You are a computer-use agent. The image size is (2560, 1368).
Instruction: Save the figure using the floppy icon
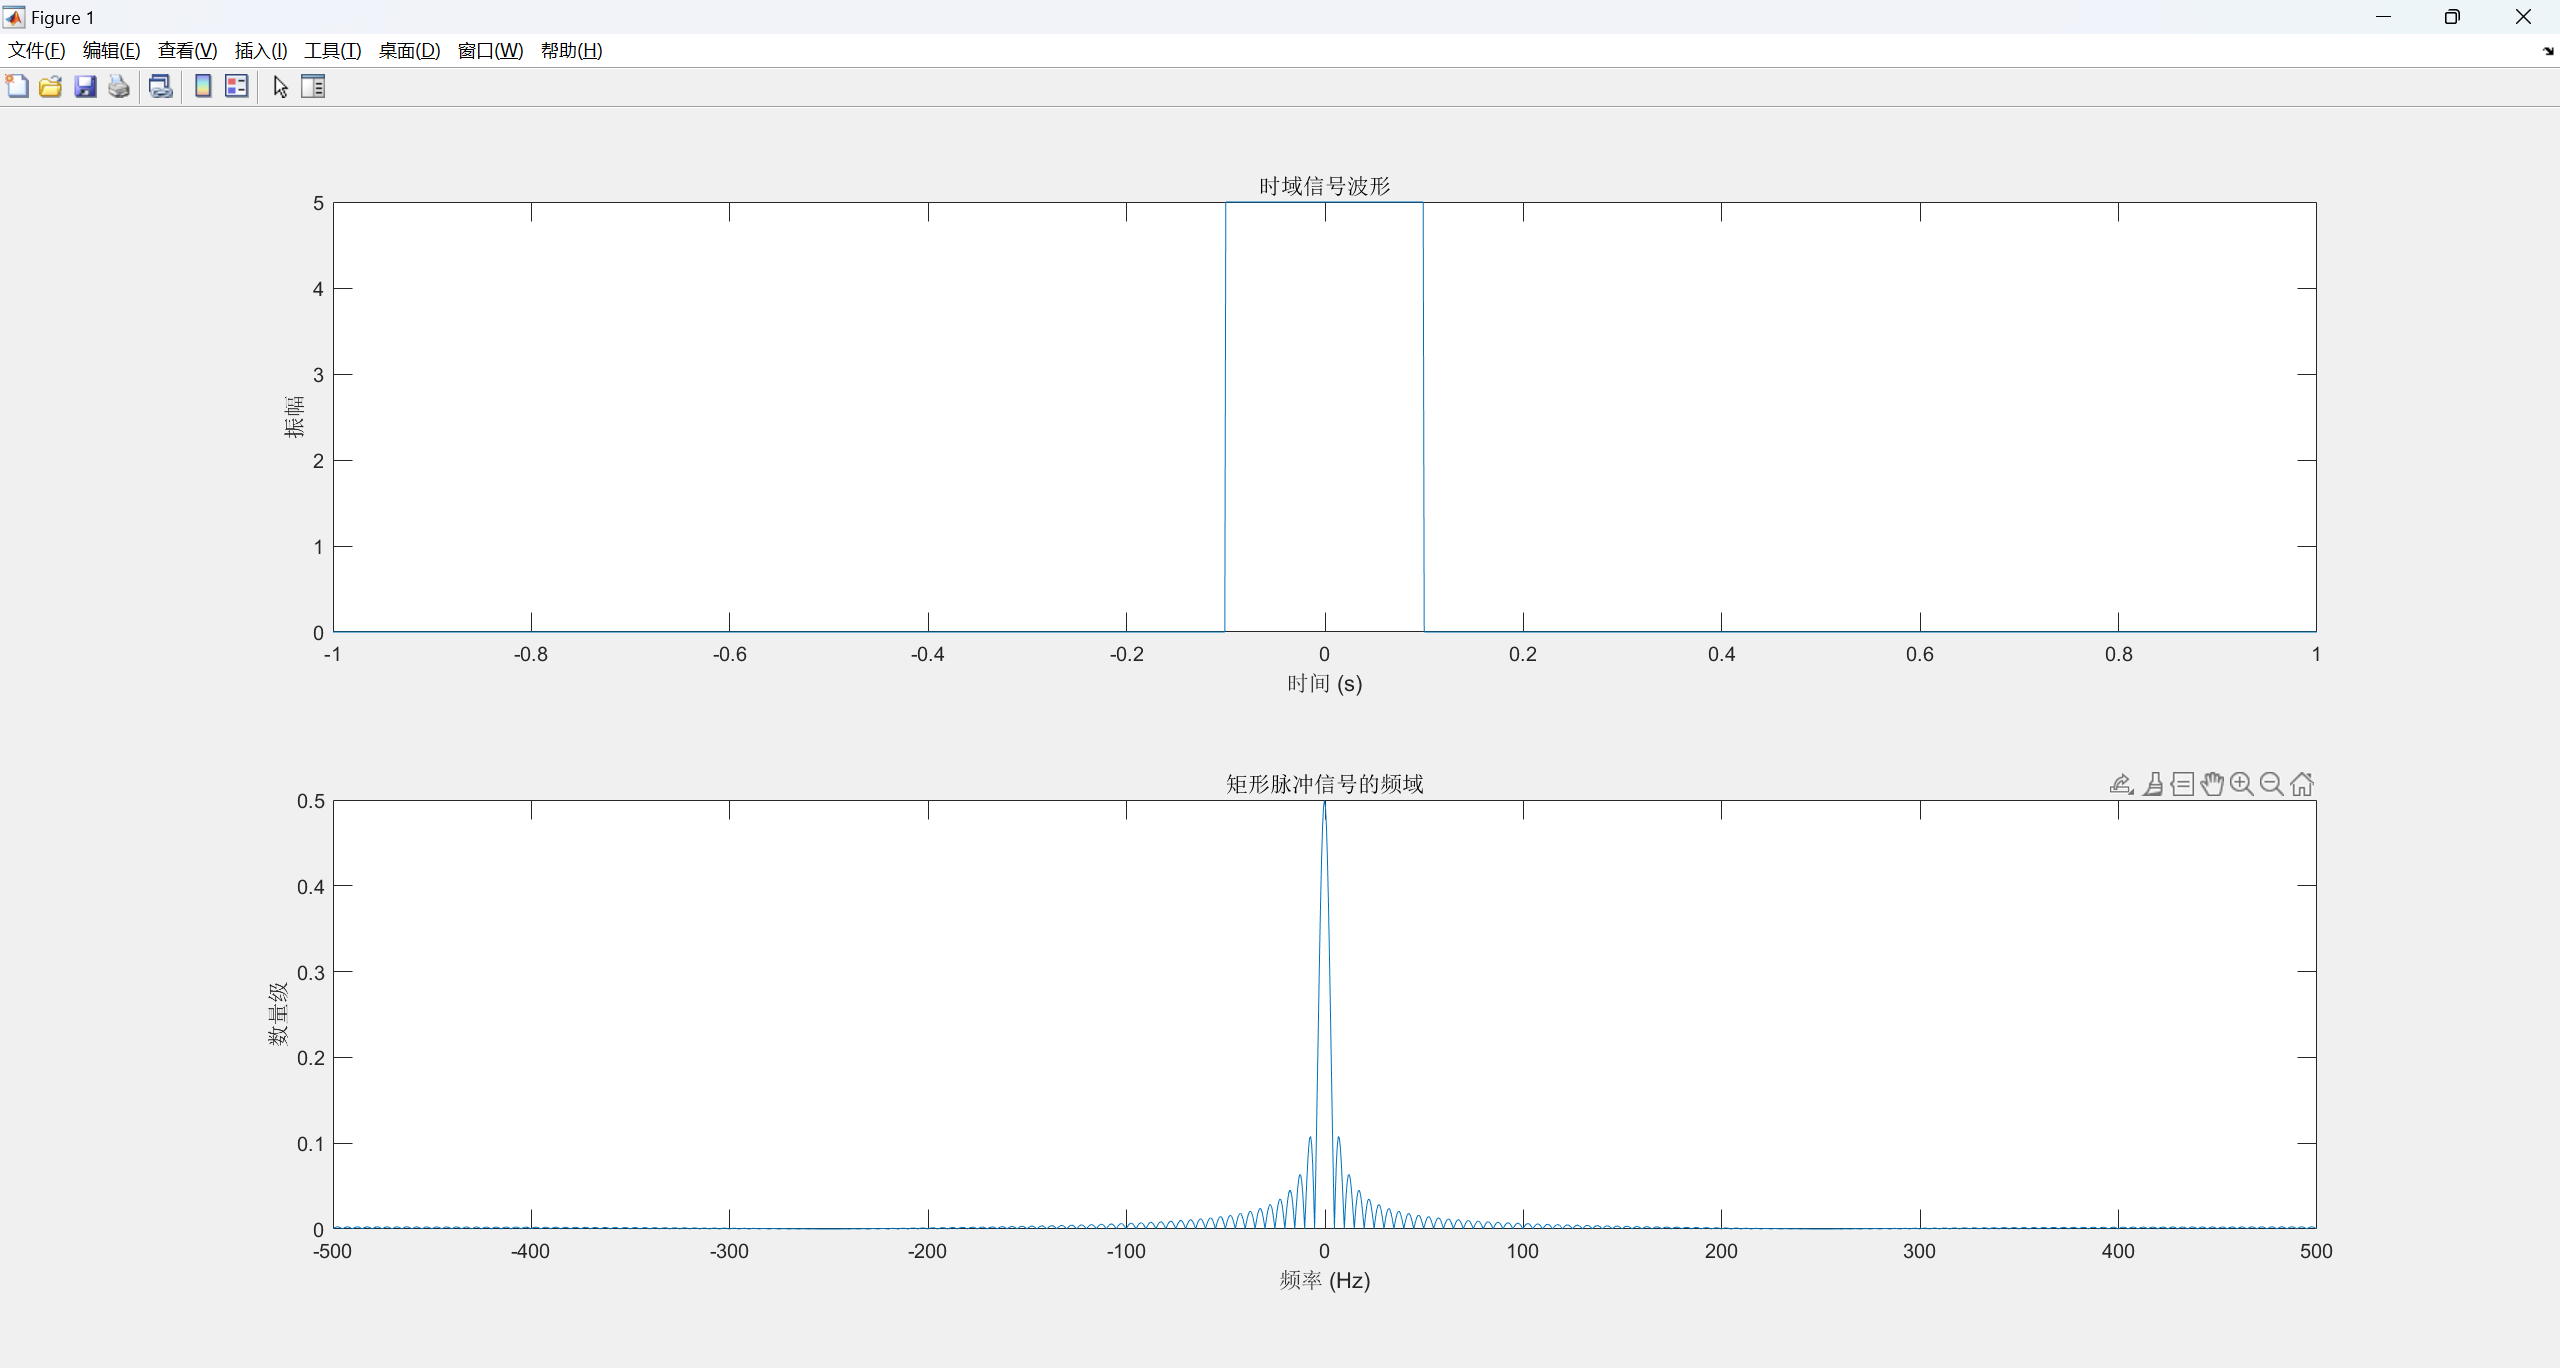click(85, 87)
